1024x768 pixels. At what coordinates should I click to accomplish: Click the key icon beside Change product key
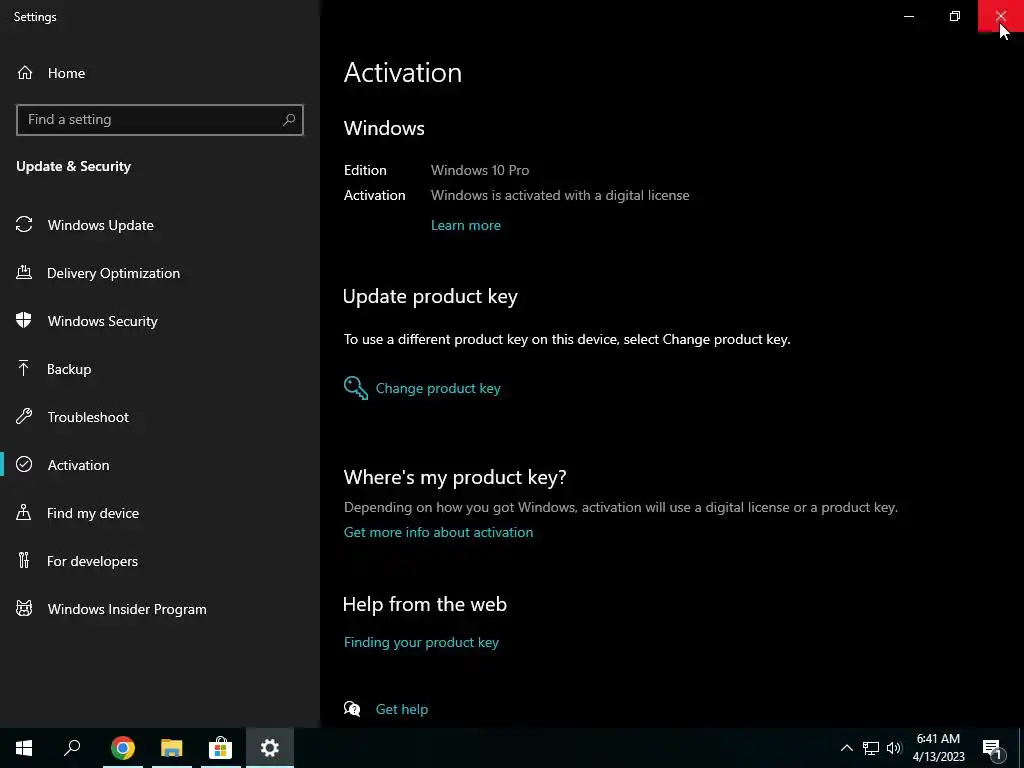pyautogui.click(x=356, y=388)
